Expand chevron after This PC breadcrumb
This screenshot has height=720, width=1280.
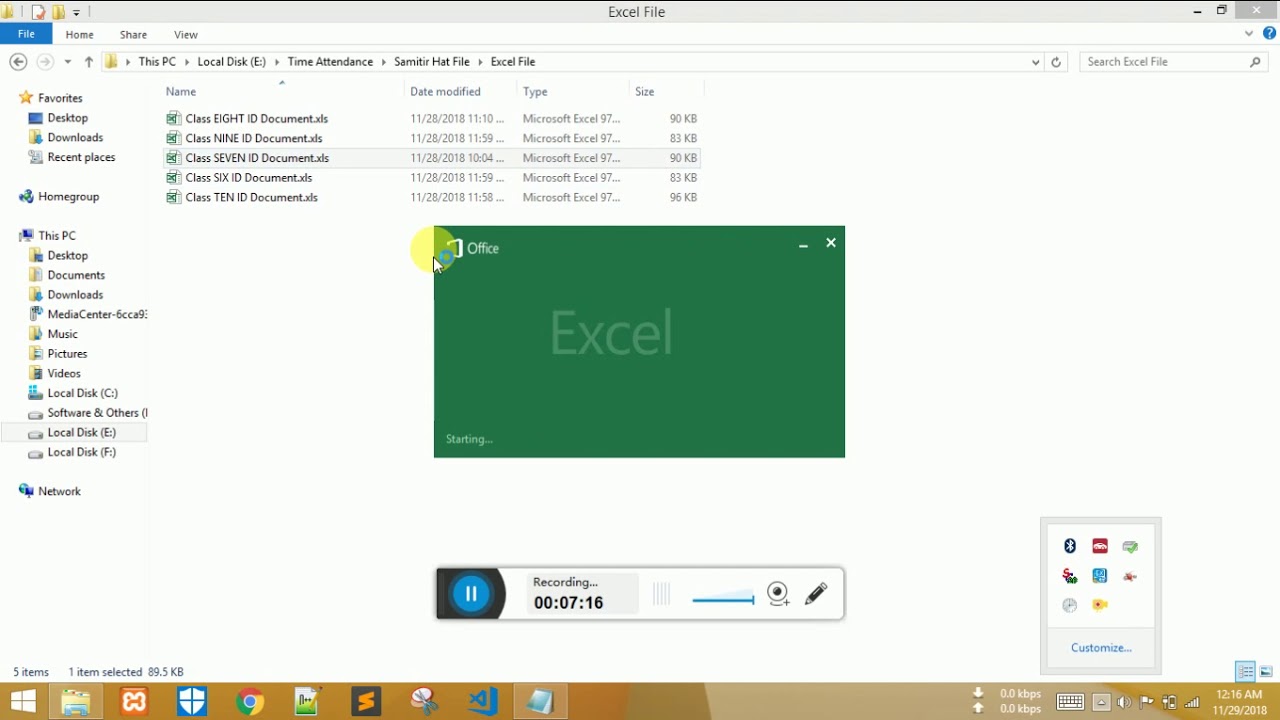186,62
